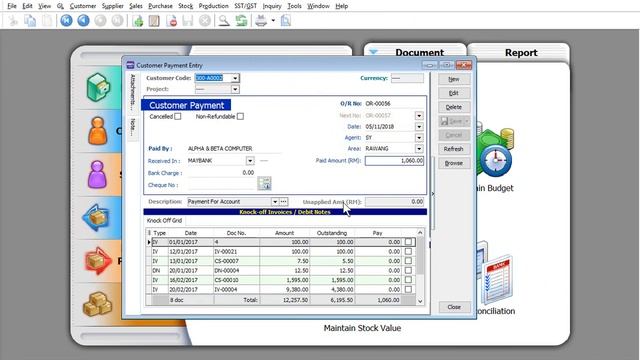Click the Save diskette toolbar icon
The image size is (640, 360).
(x=188, y=20)
